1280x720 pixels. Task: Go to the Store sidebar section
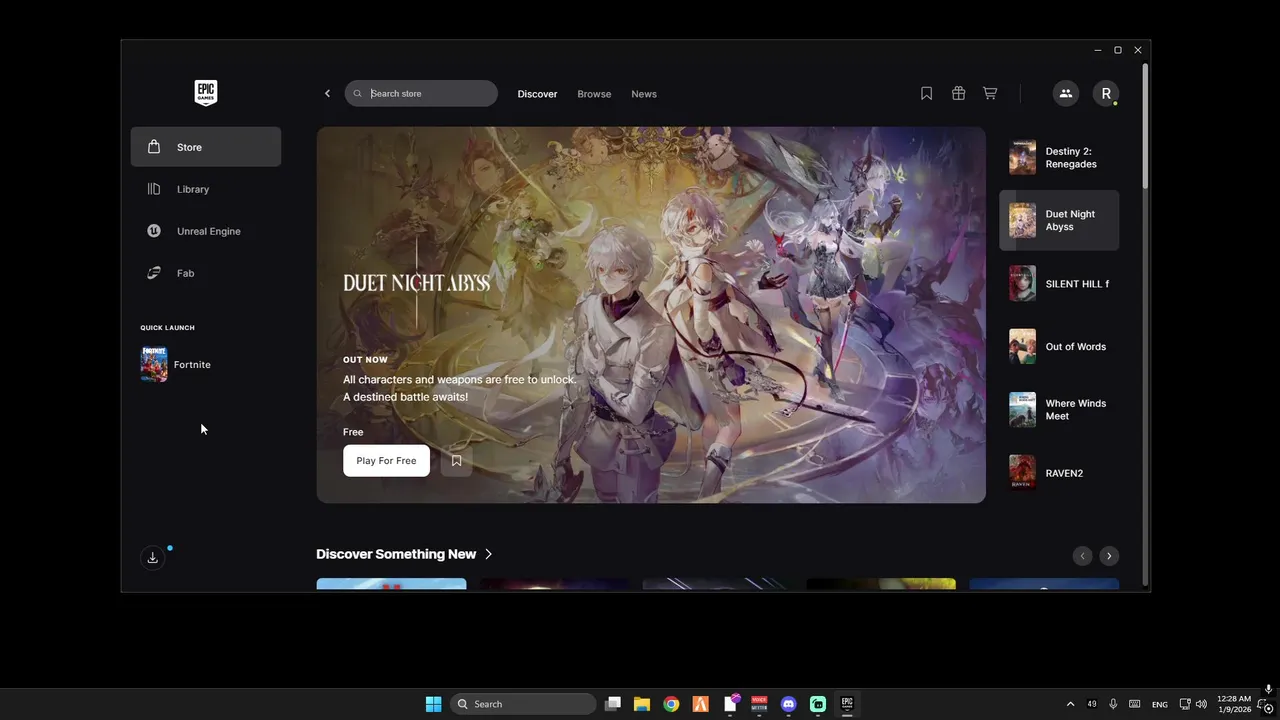(206, 147)
